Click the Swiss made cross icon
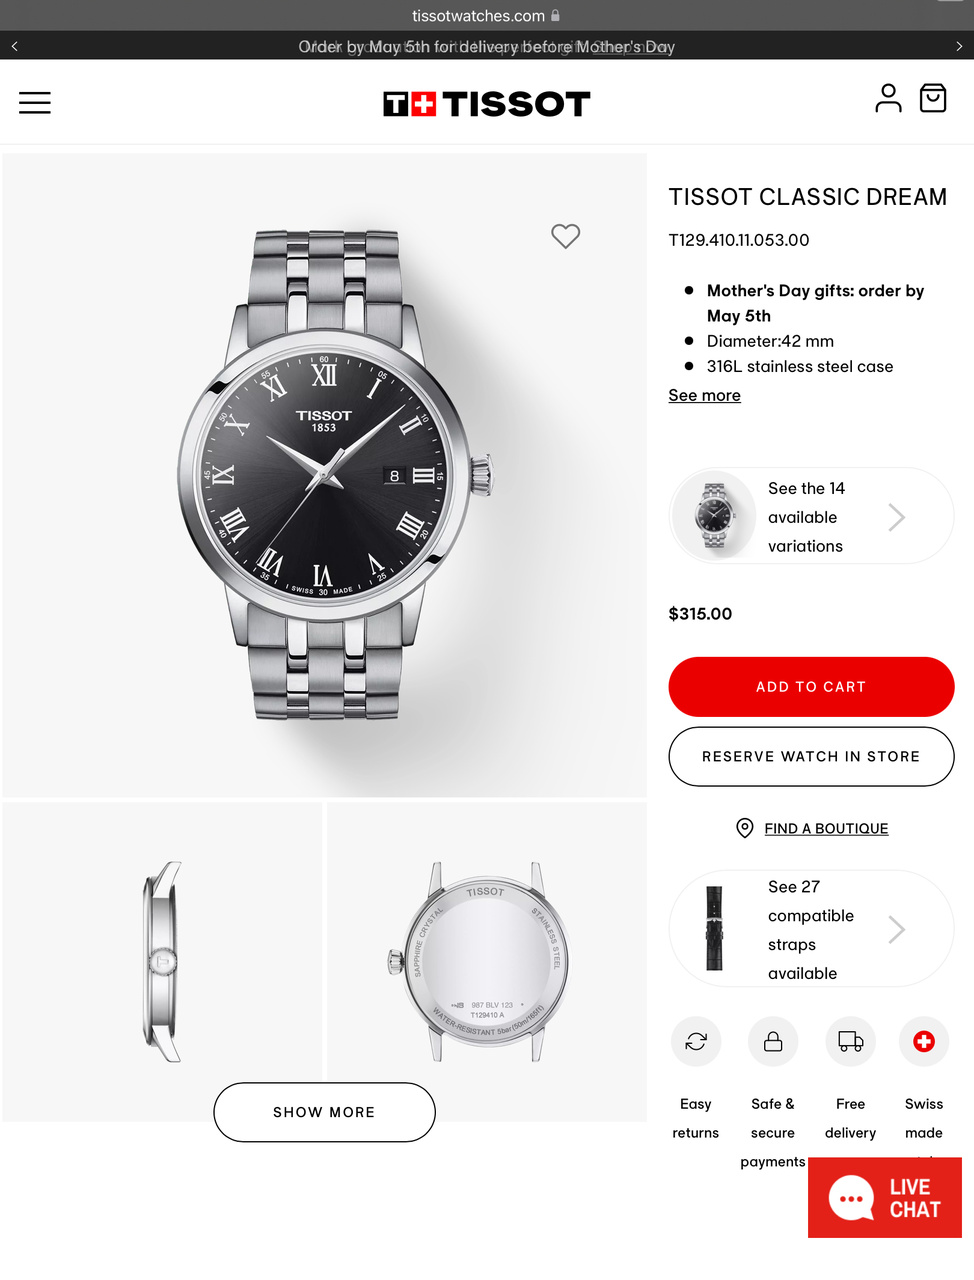Screen dimensions: 974x1280 (x=924, y=1042)
